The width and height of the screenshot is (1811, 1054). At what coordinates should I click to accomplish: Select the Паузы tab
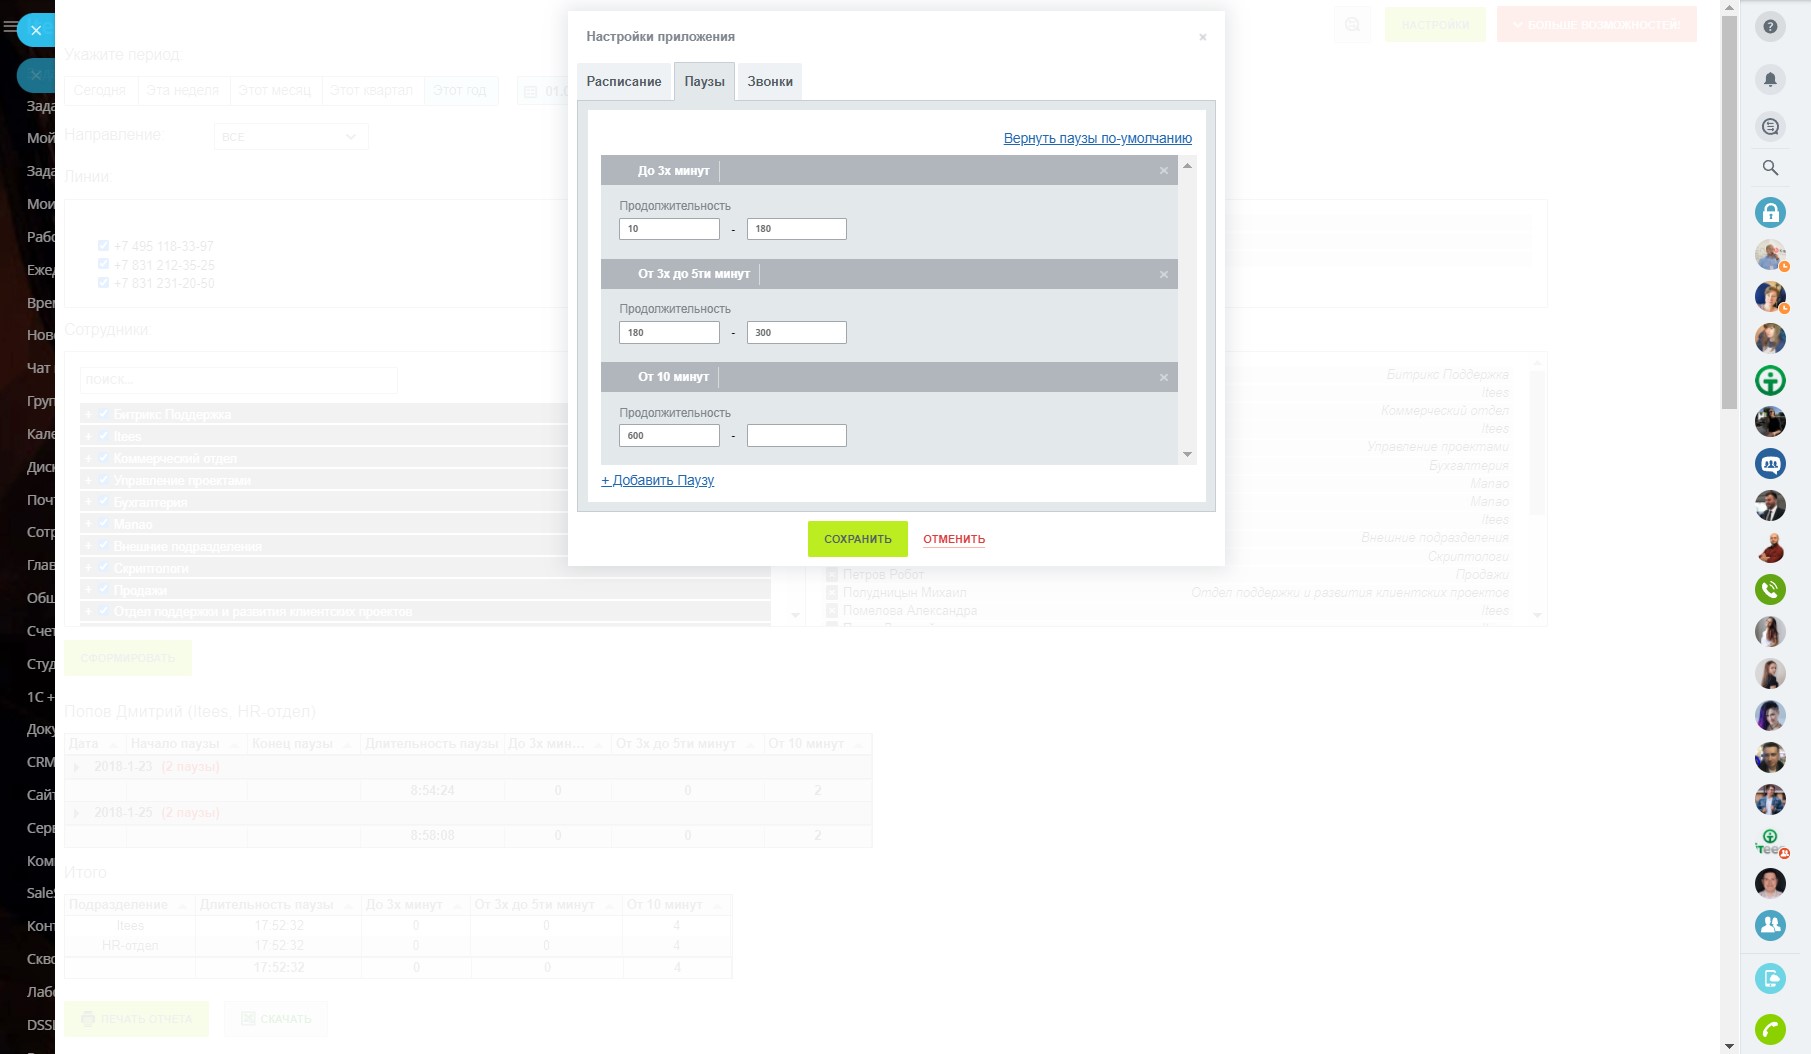pos(704,82)
